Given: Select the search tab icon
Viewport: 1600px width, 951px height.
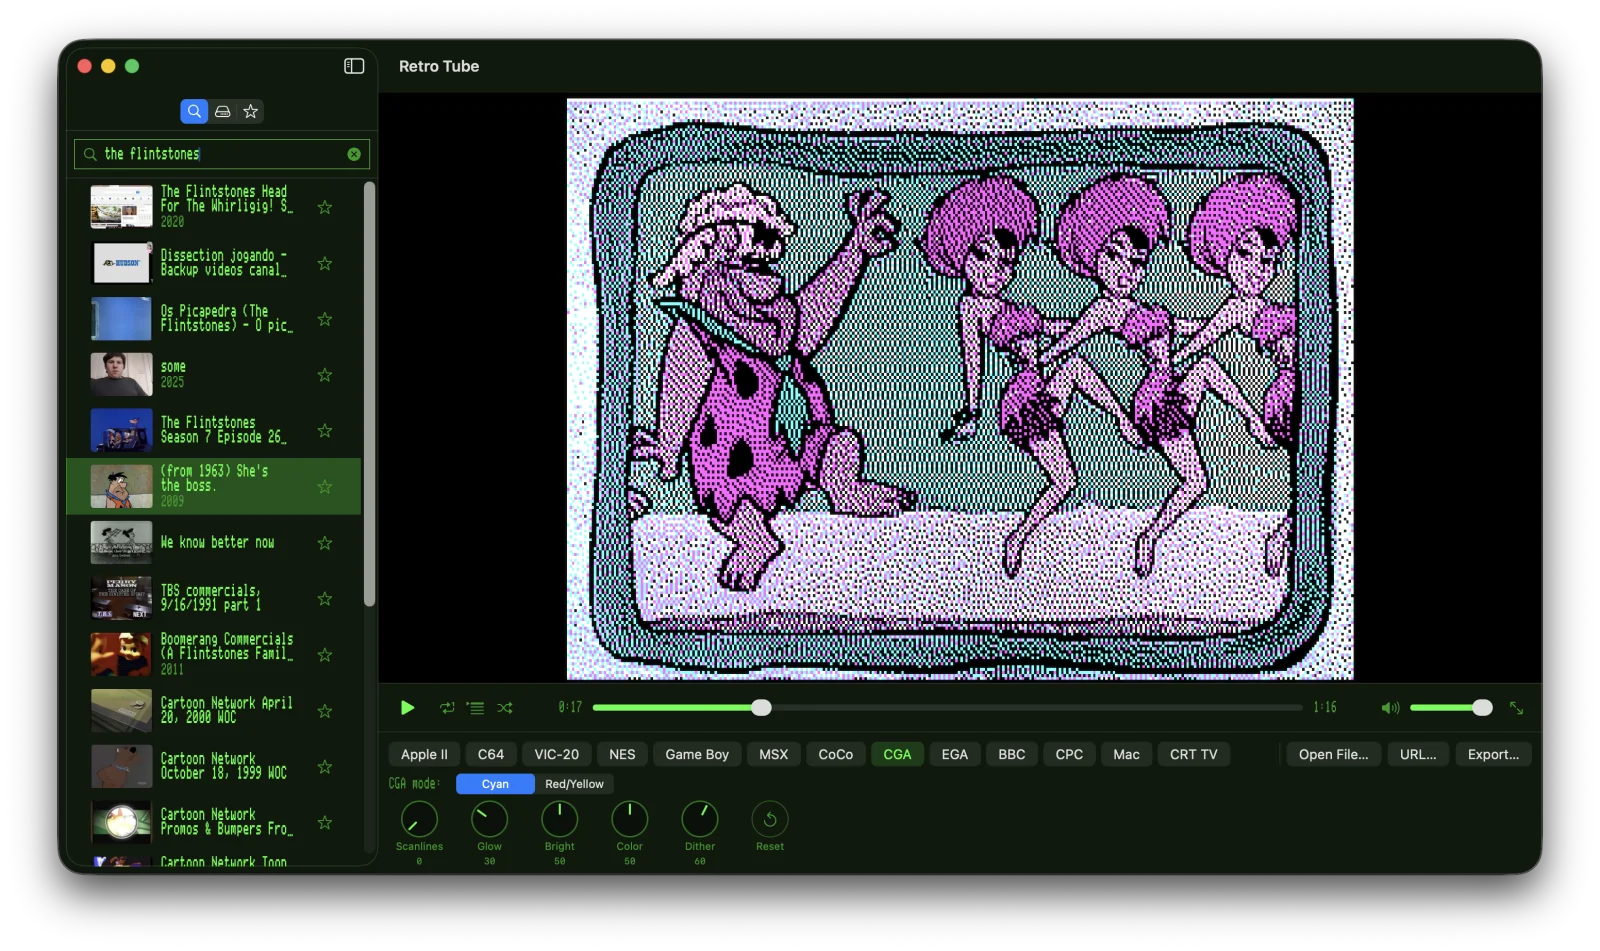Looking at the screenshot, I should pyautogui.click(x=194, y=111).
